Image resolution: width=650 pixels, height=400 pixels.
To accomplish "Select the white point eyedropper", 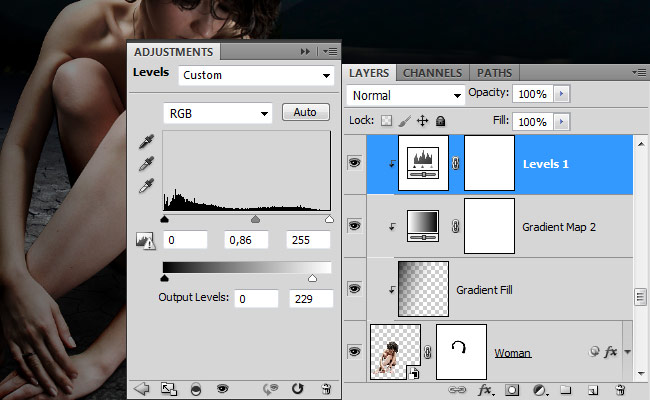I will point(146,186).
